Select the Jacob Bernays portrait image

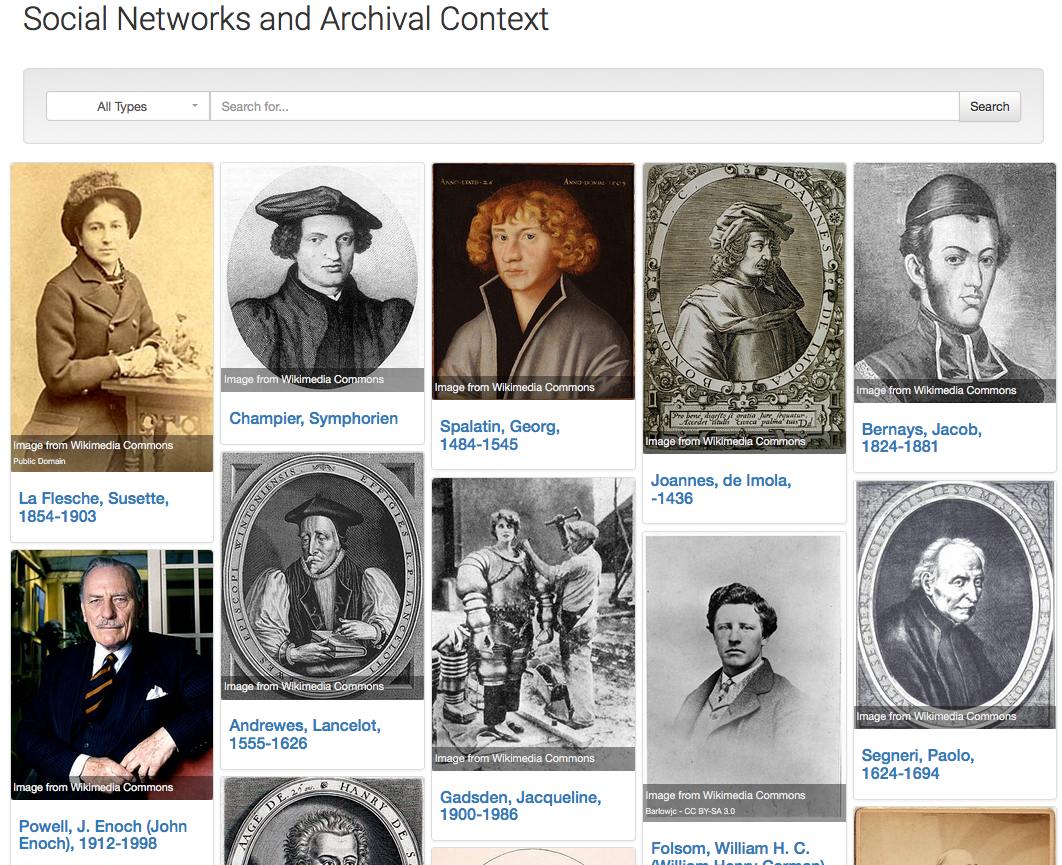point(955,282)
